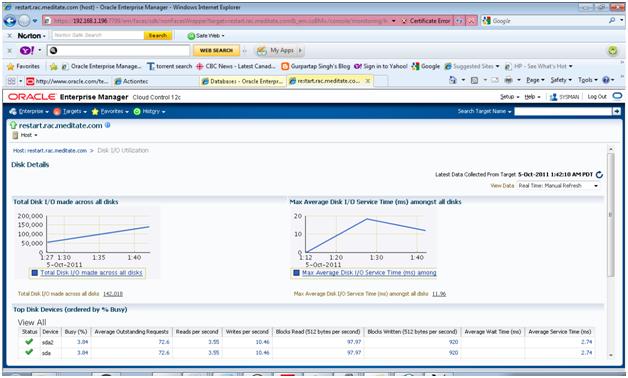Click the View All link
628x378 pixels.
pos(32,322)
